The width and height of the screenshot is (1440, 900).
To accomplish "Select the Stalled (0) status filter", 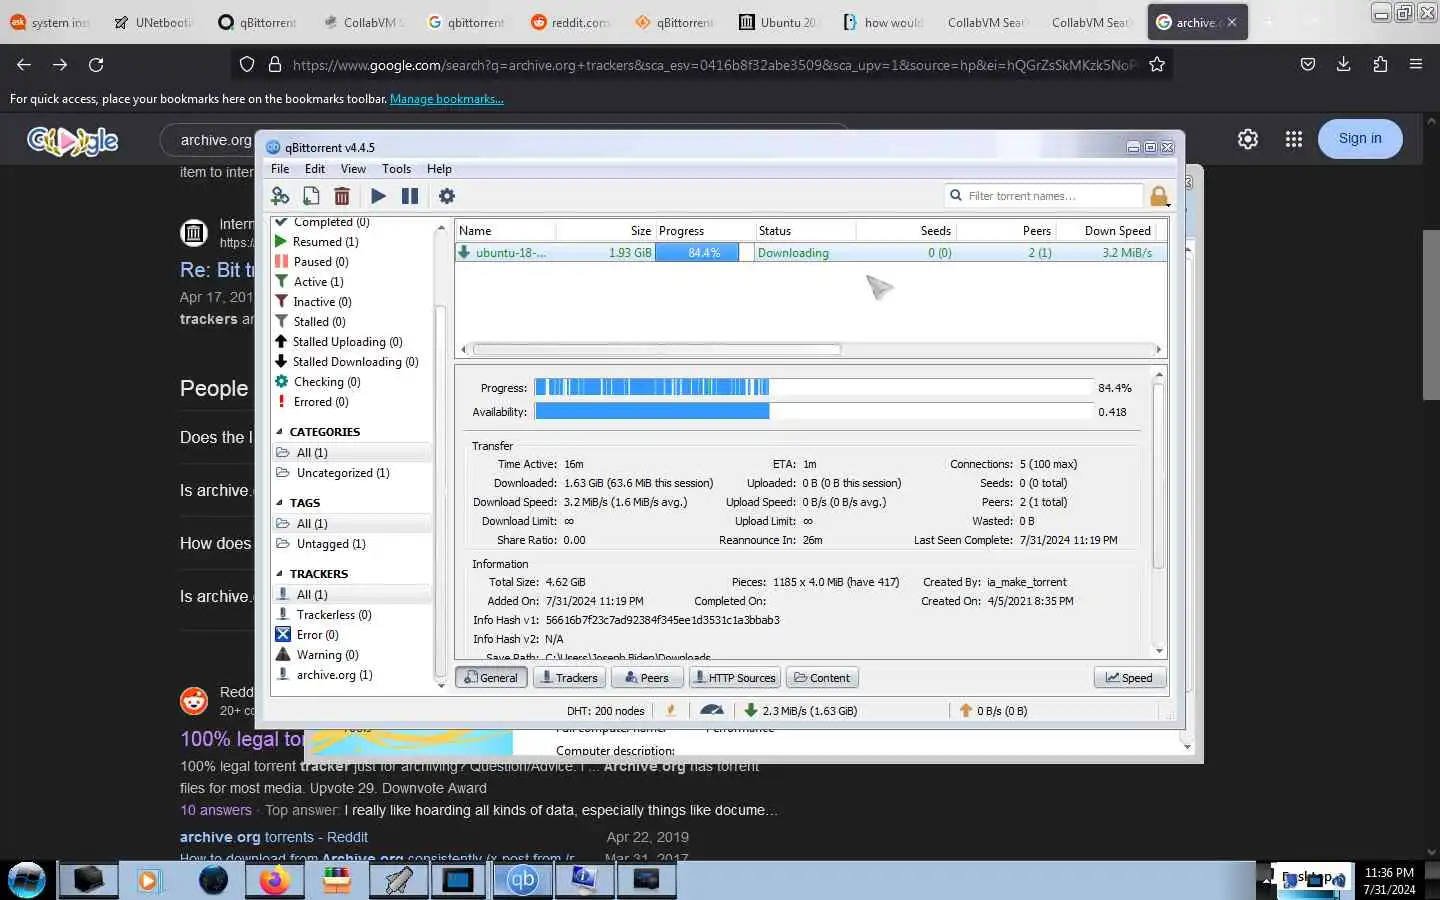I will tap(319, 322).
